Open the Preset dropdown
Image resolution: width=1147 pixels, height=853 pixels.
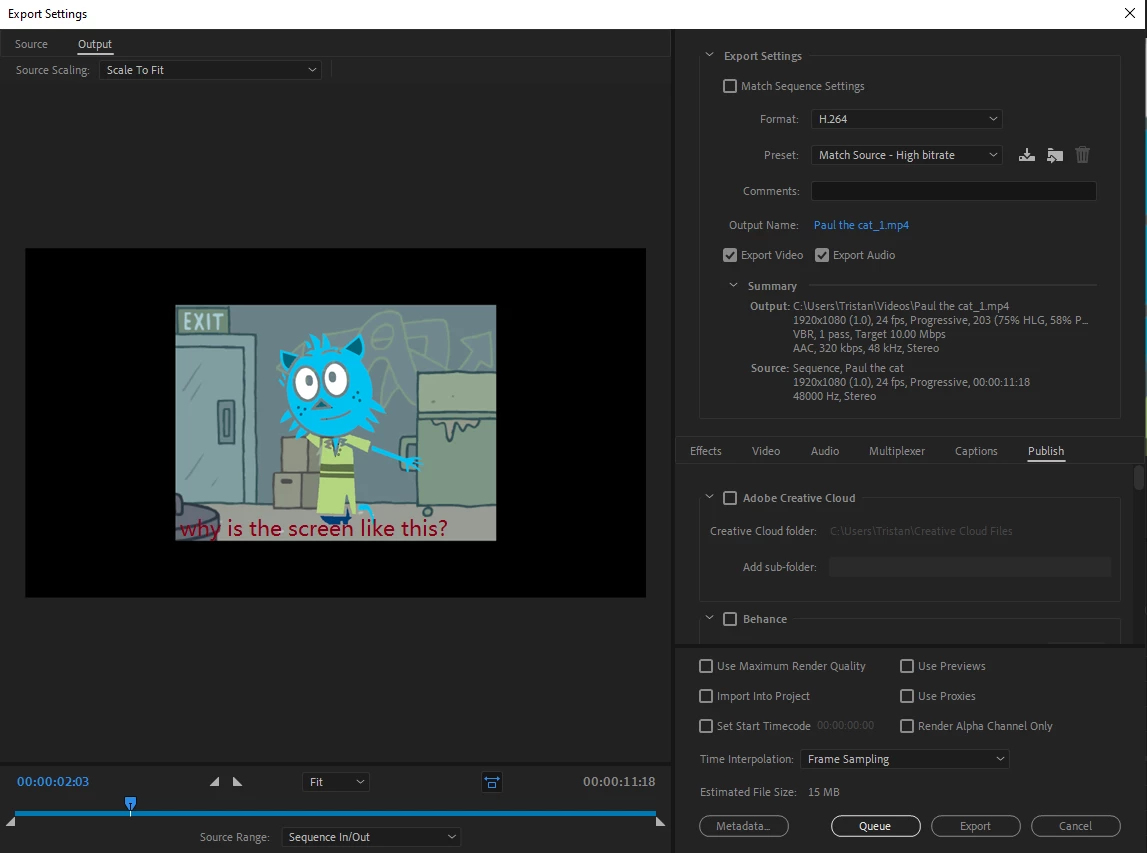[x=906, y=155]
